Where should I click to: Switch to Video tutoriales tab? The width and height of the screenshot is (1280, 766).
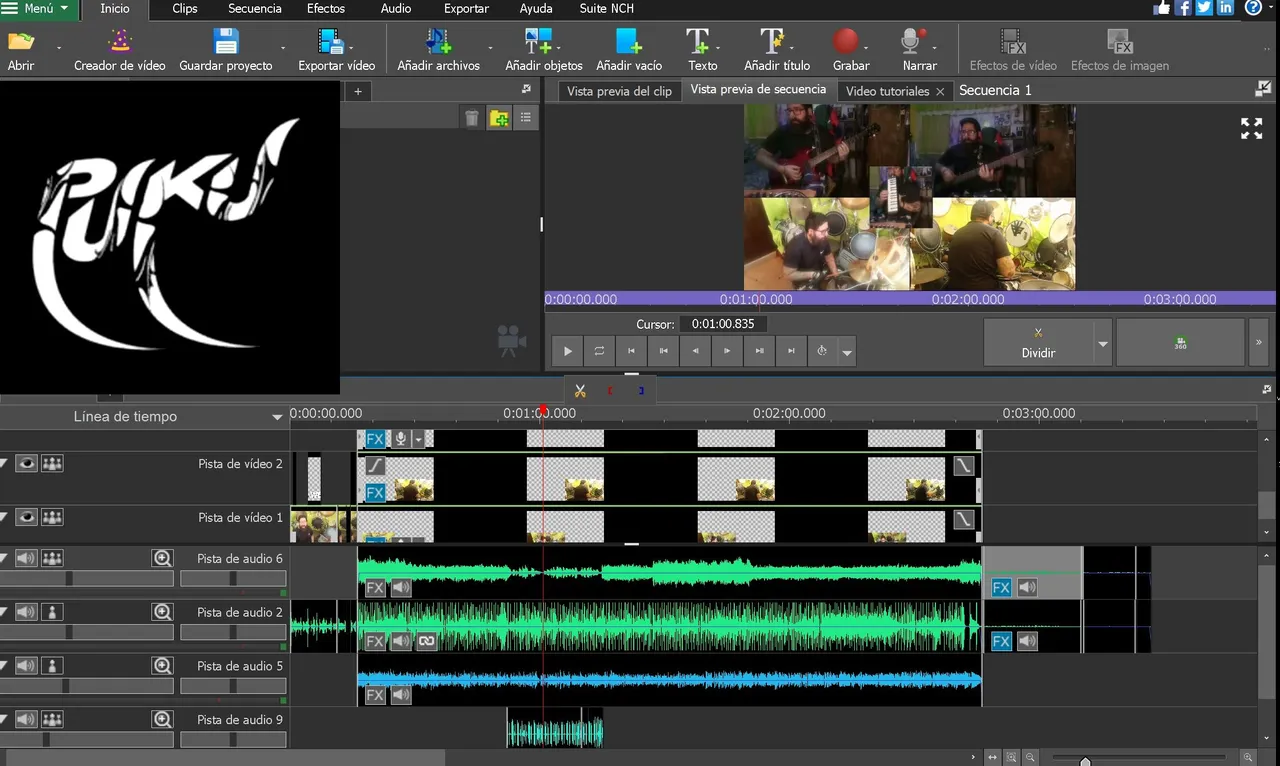point(888,91)
